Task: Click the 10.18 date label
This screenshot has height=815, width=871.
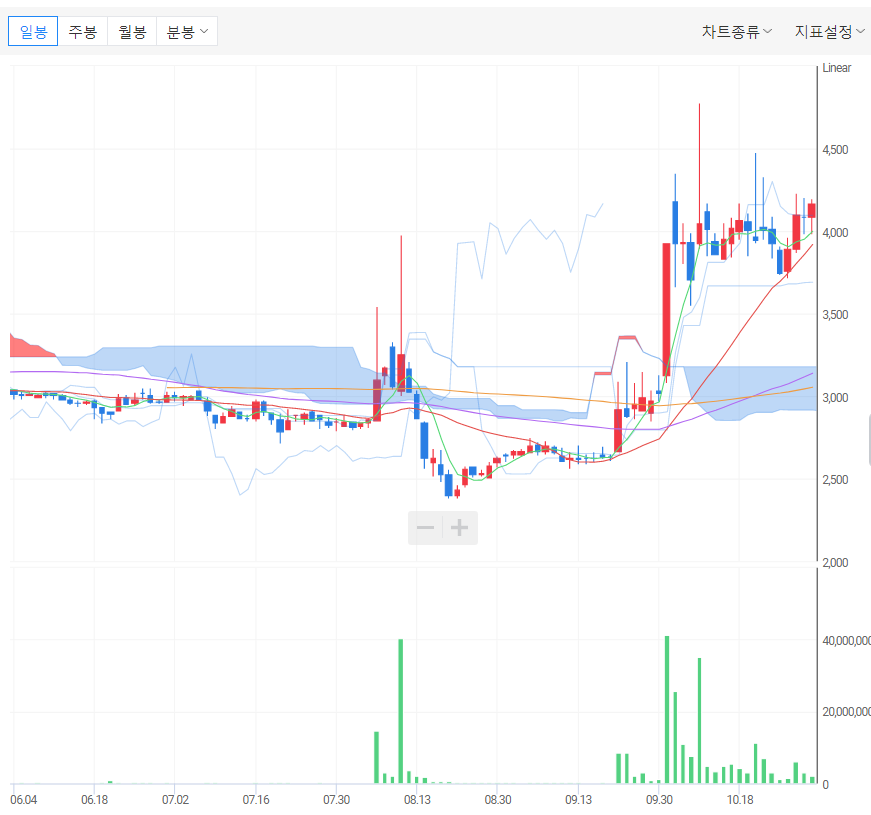Action: 740,800
